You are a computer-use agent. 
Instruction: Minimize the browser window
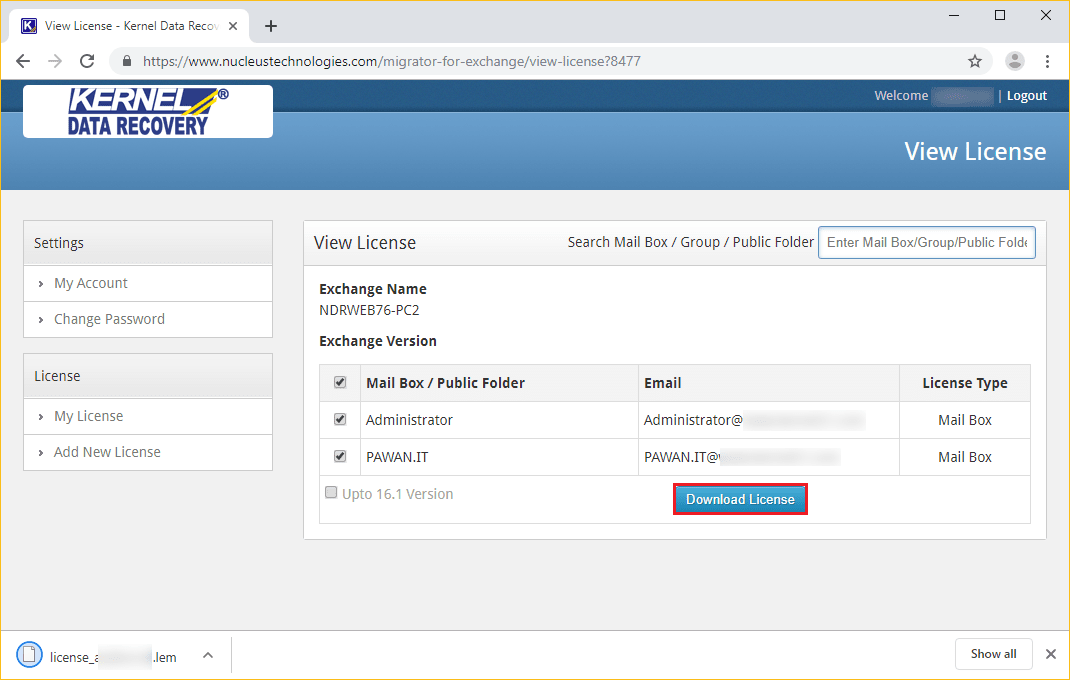[x=954, y=15]
